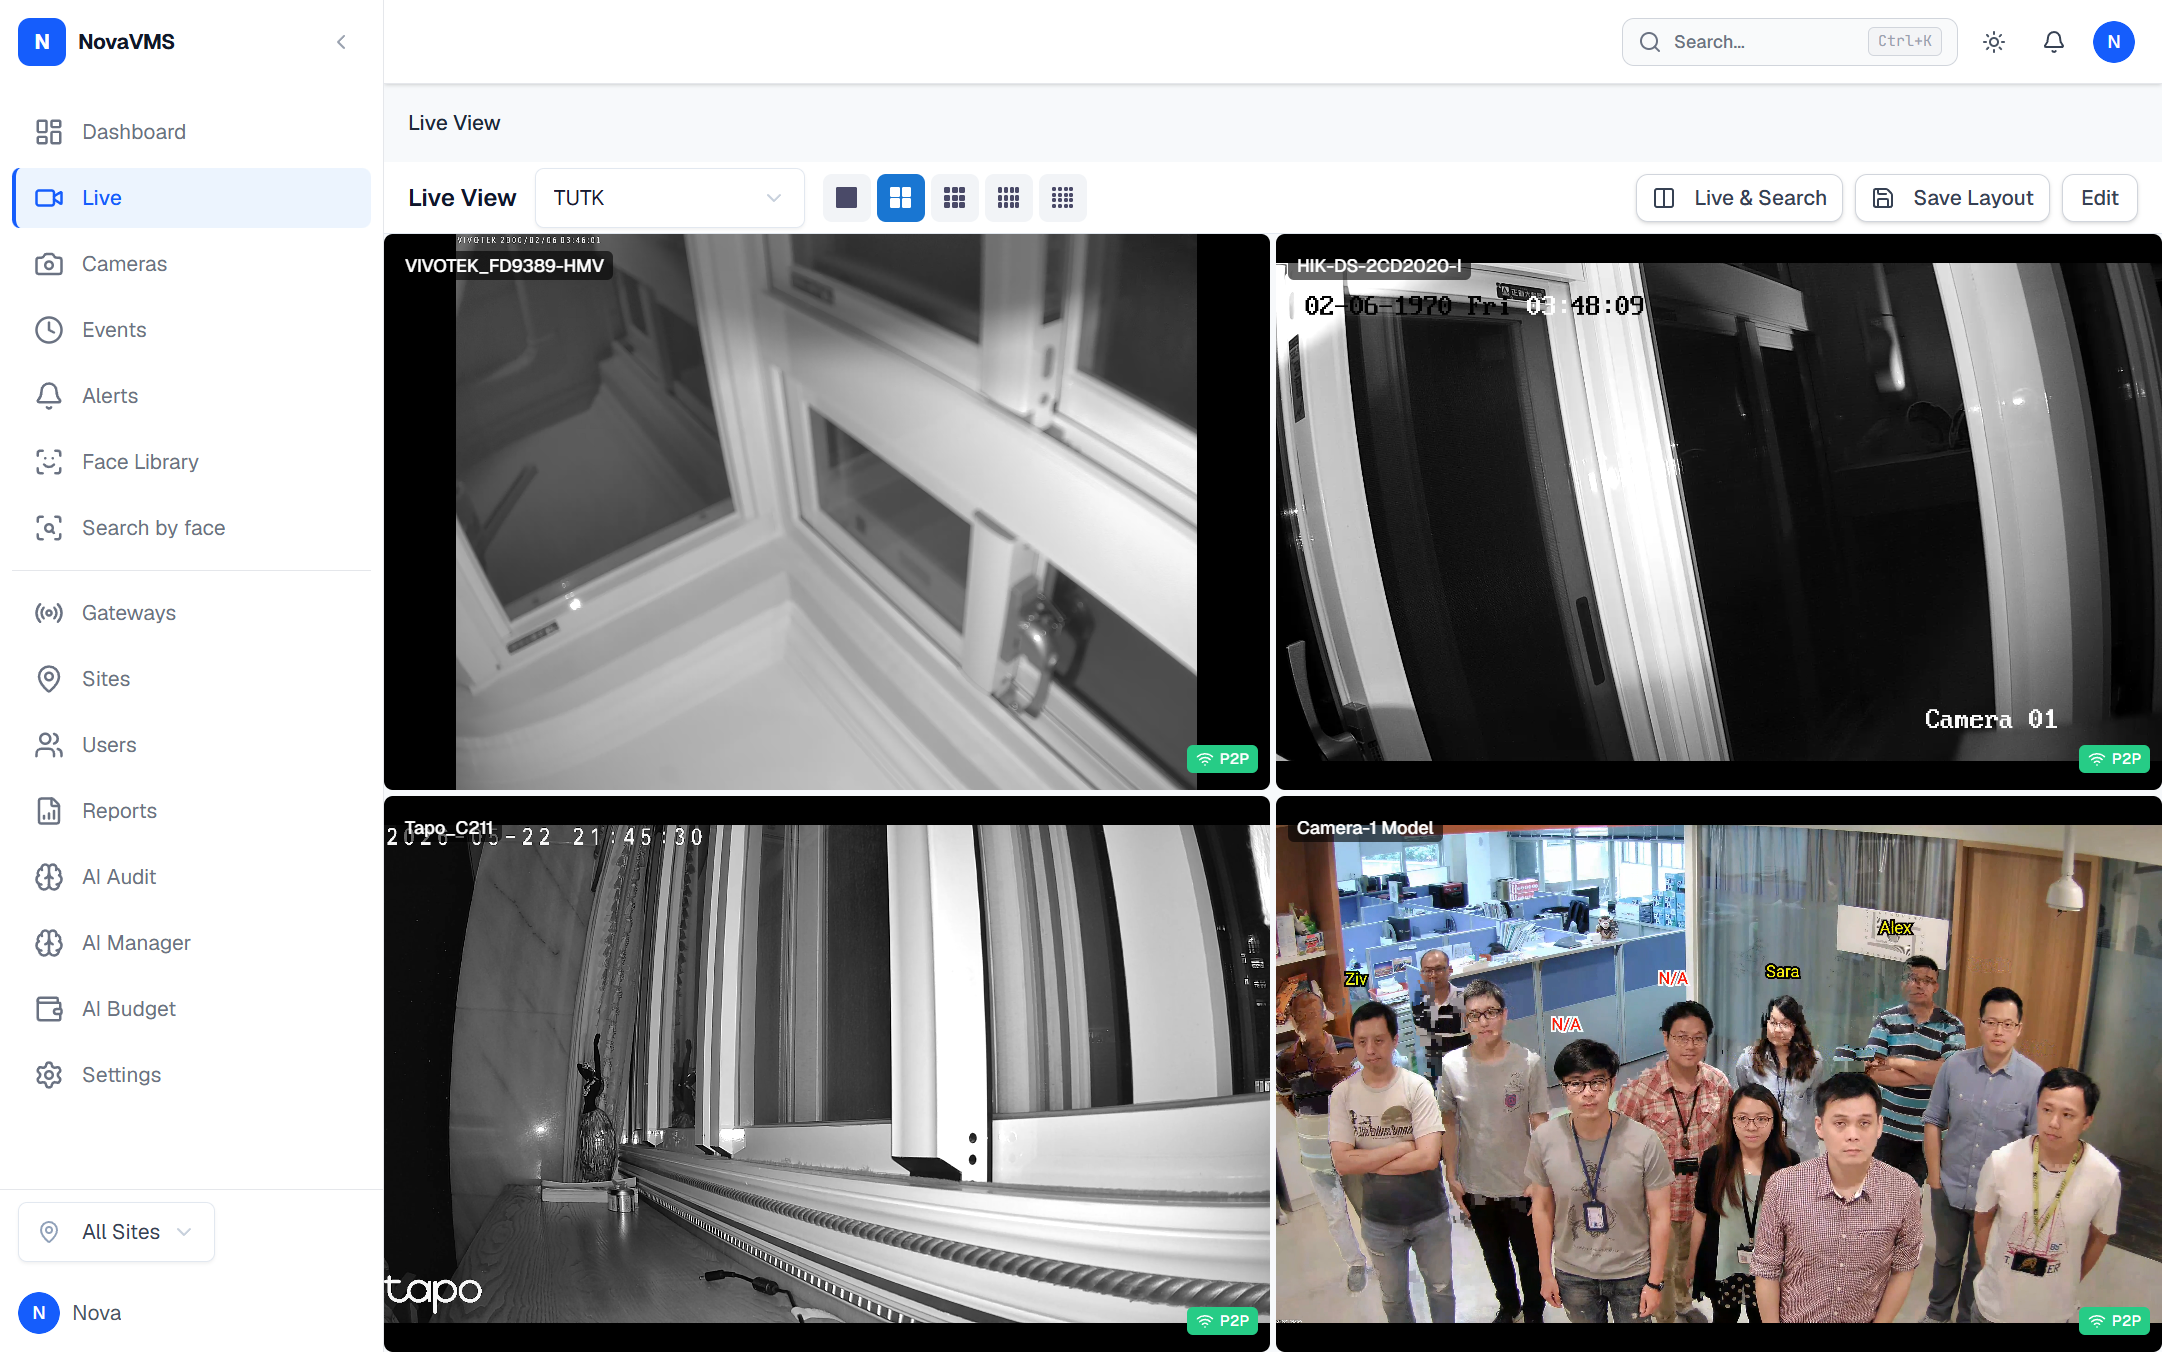2162x1352 pixels.
Task: Click the Events clock icon
Action: coord(49,330)
